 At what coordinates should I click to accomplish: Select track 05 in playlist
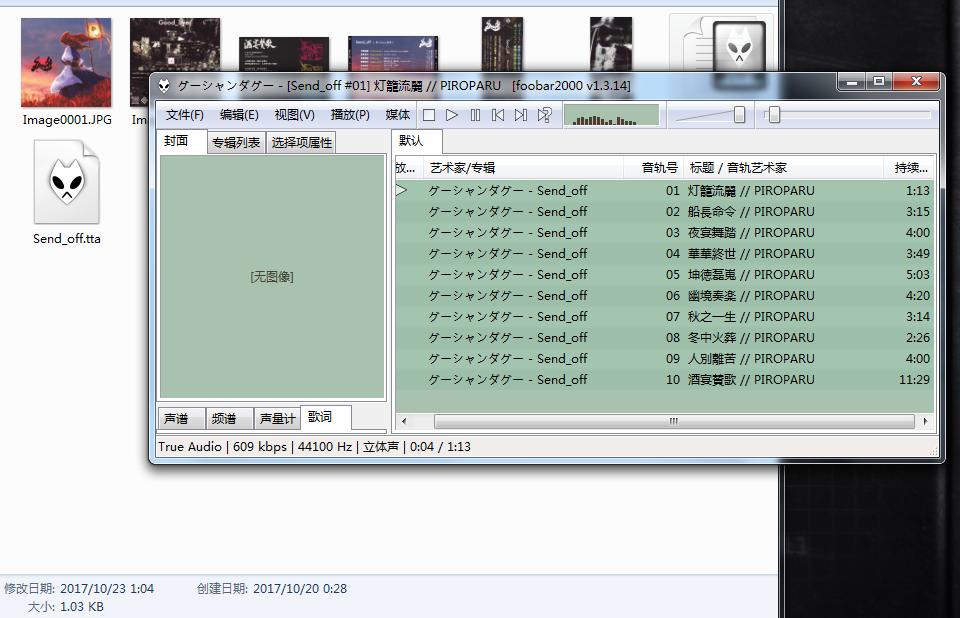click(x=664, y=274)
